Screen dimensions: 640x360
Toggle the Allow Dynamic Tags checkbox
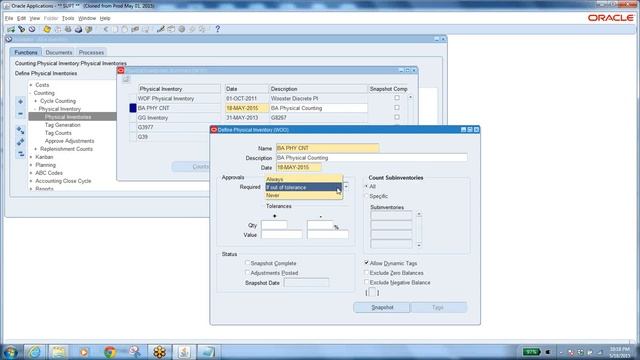coord(367,263)
